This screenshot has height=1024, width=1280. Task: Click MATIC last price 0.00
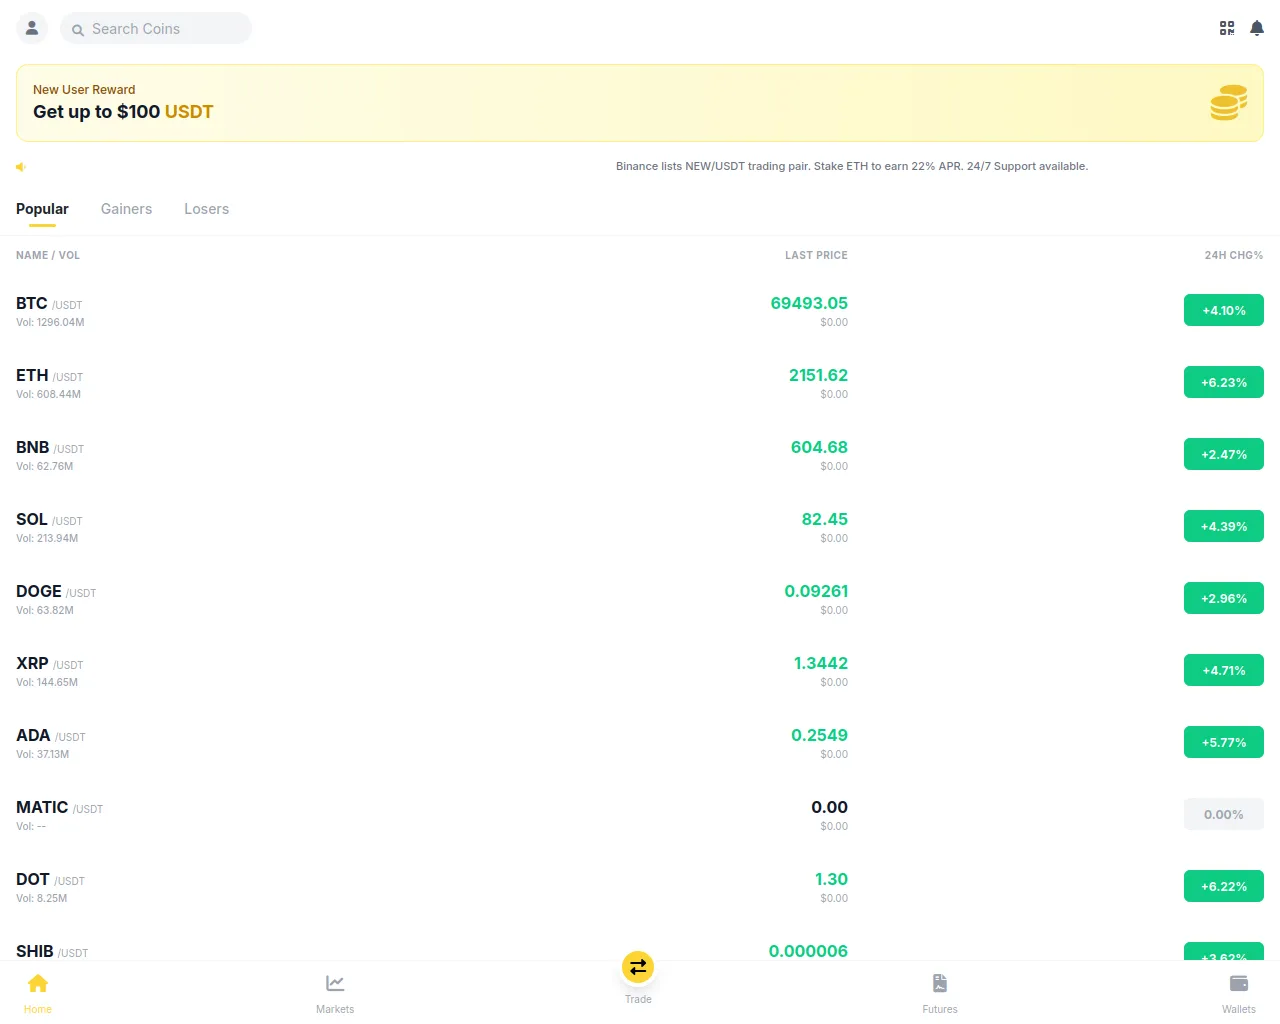(829, 807)
